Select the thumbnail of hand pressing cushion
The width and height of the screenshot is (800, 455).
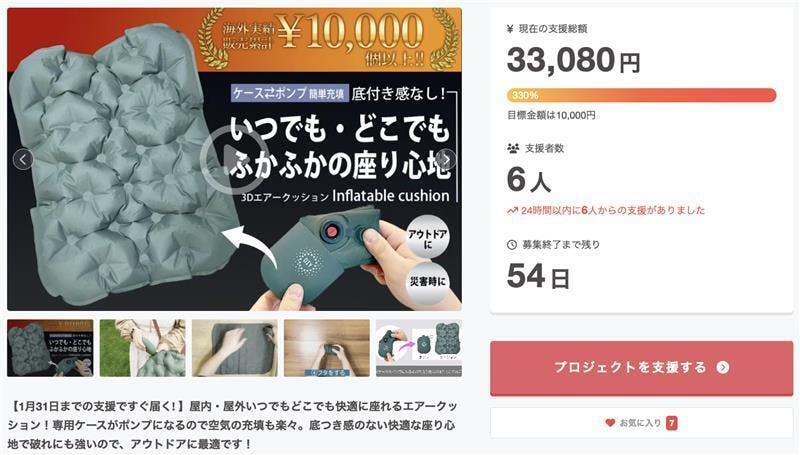[x=234, y=348]
